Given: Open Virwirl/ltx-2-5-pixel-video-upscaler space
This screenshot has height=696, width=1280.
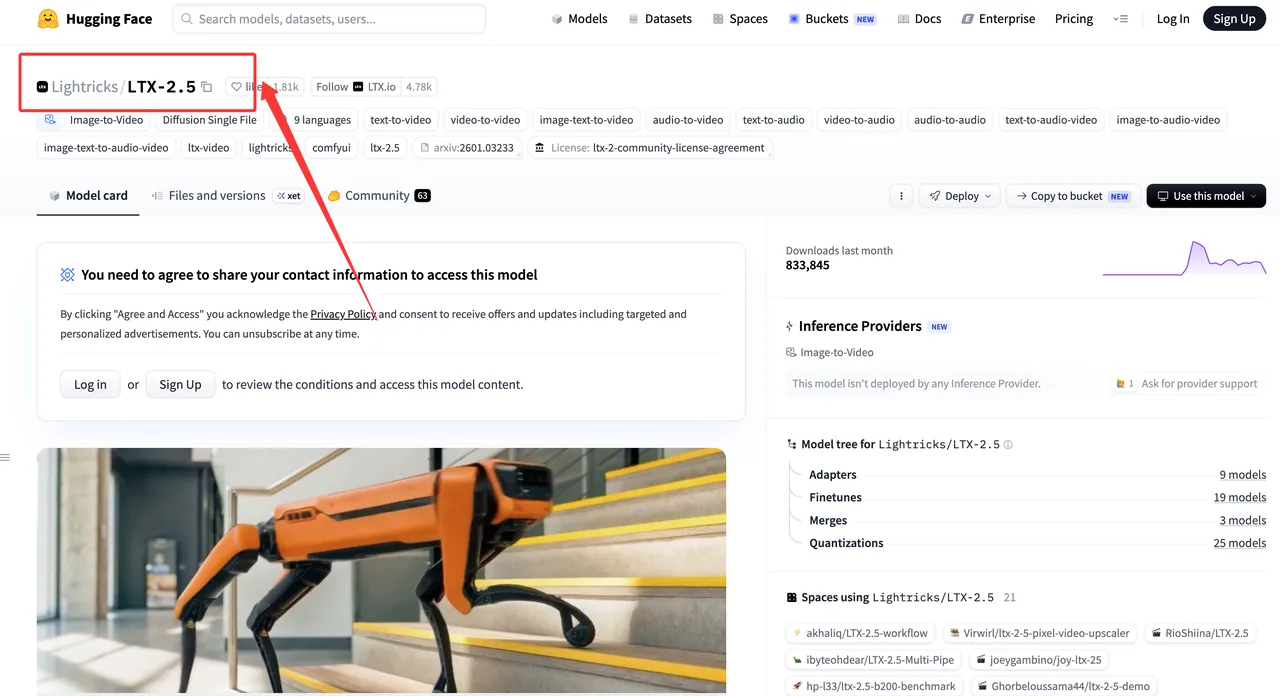Looking at the screenshot, I should (x=1040, y=633).
